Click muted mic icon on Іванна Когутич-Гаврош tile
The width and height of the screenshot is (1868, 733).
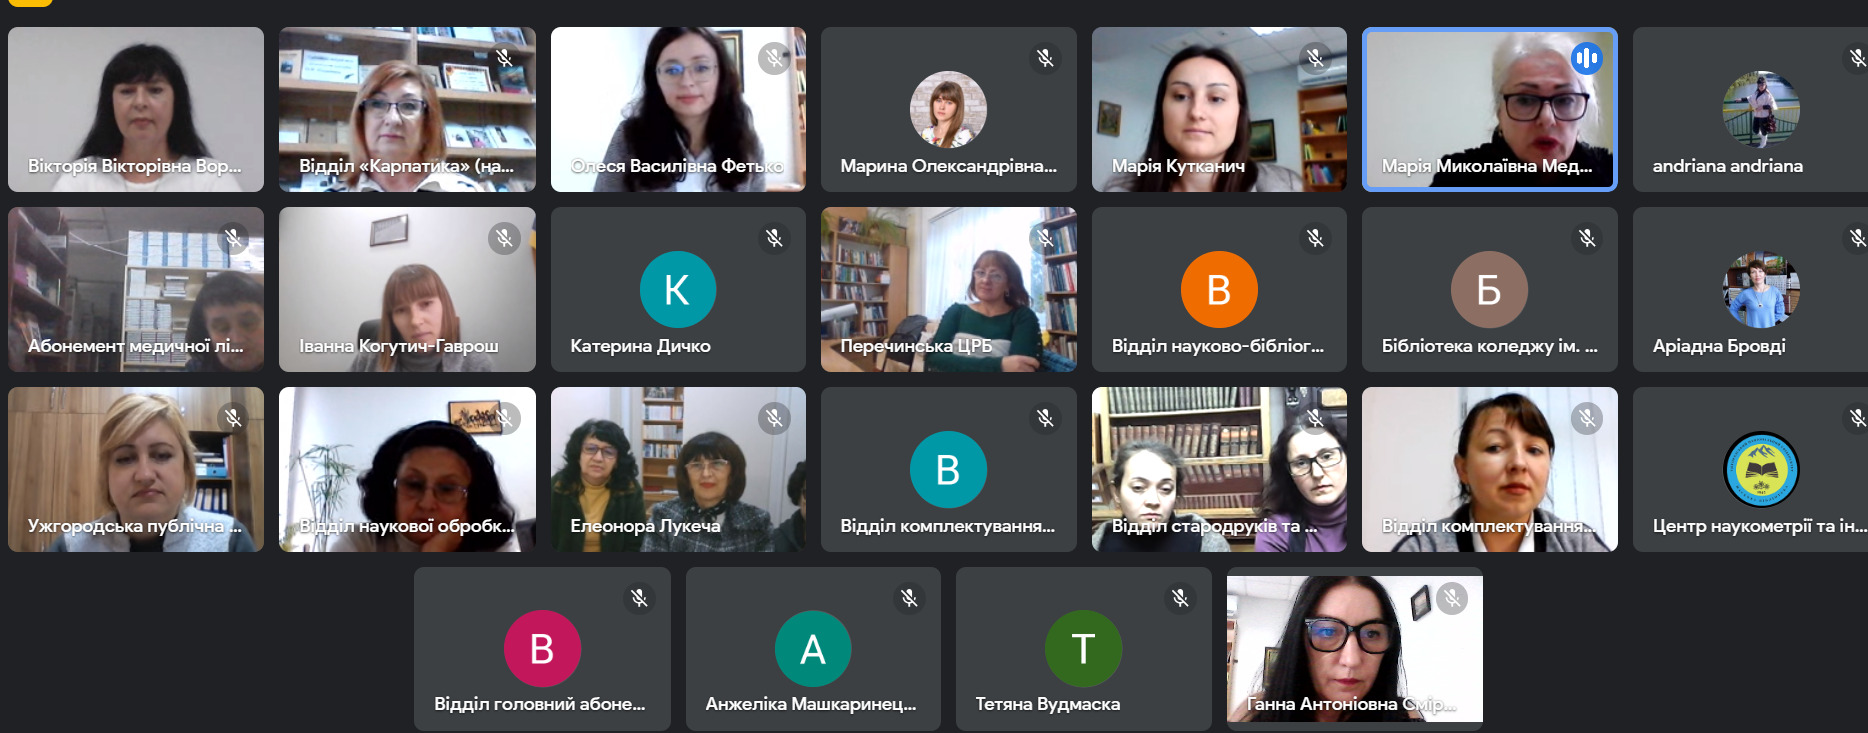click(x=504, y=238)
